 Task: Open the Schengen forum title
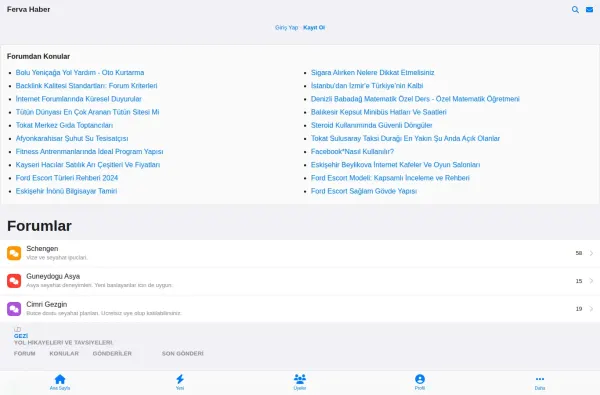(42, 249)
